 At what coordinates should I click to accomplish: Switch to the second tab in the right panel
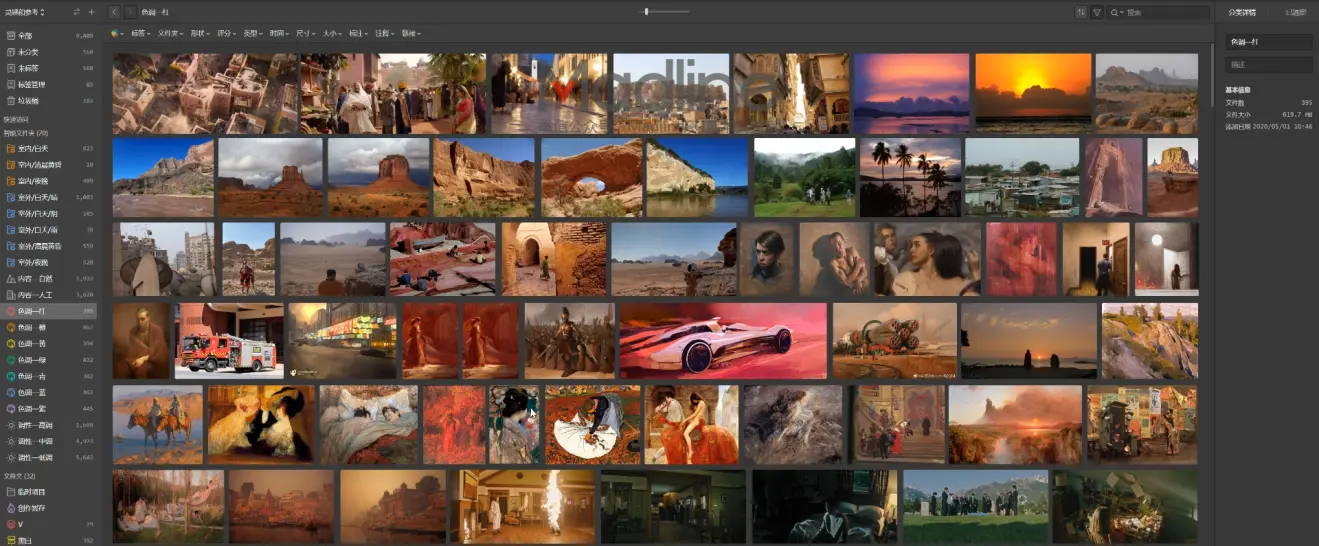click(1296, 12)
